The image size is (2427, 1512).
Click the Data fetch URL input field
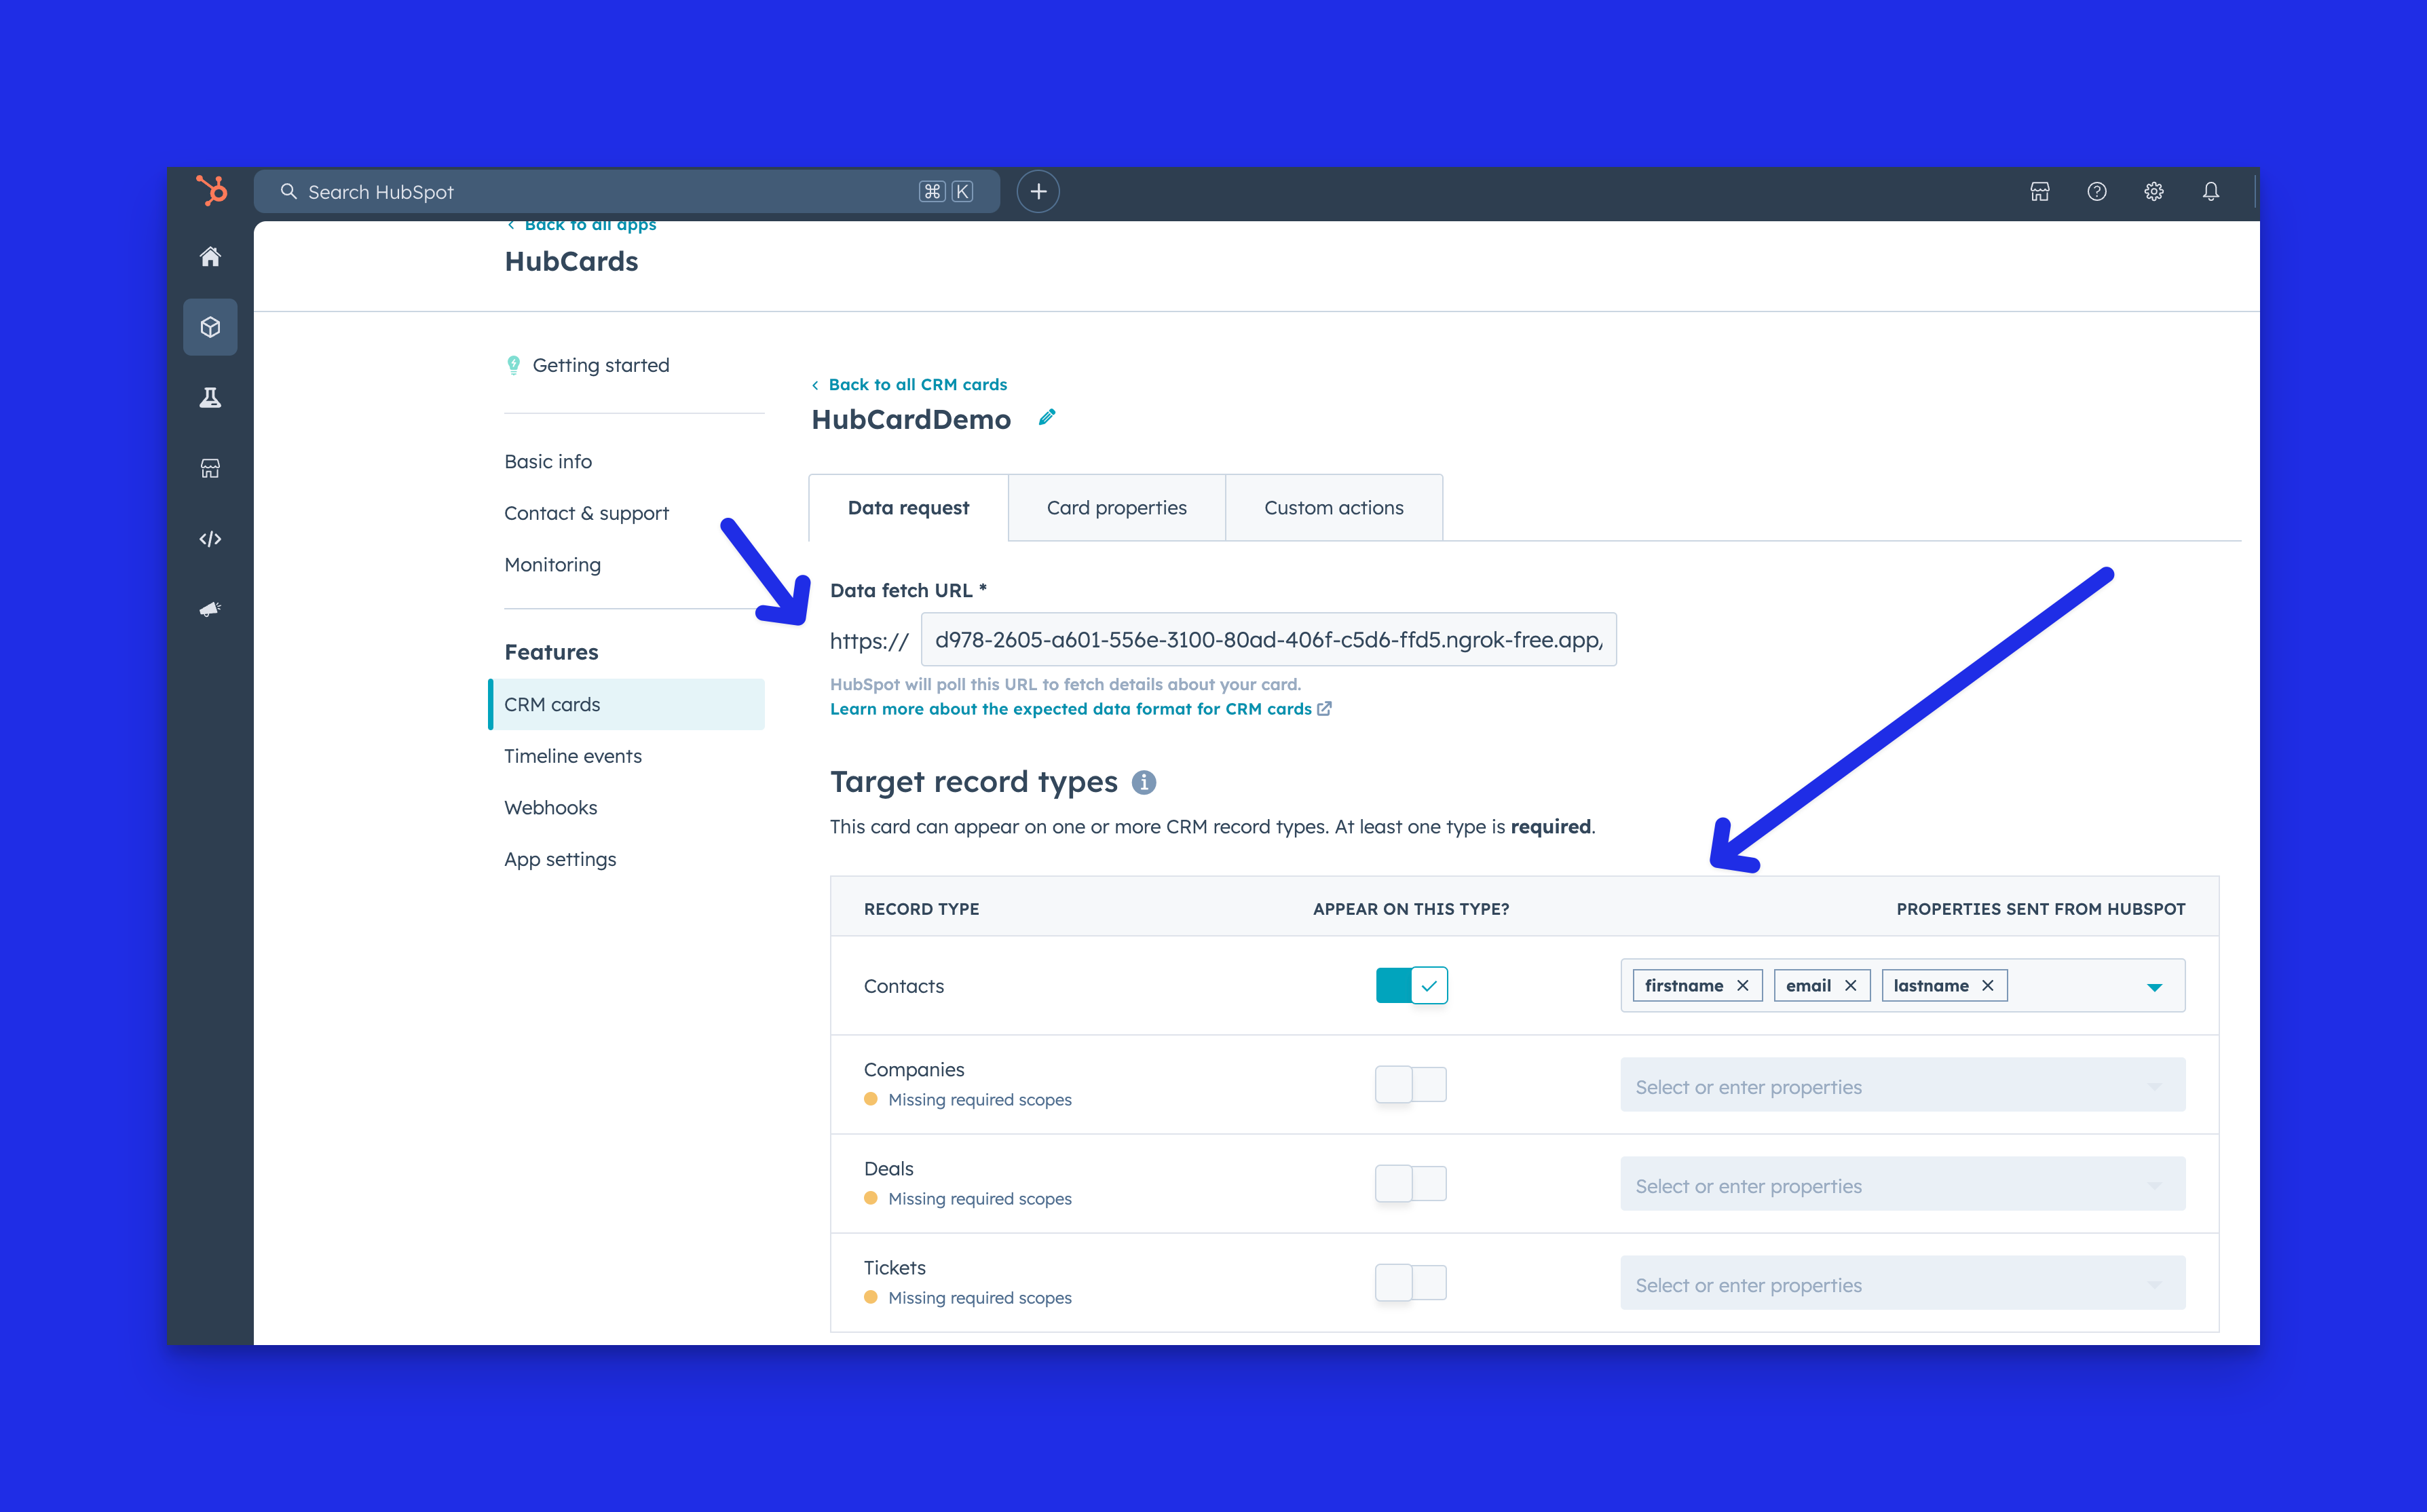[1268, 640]
